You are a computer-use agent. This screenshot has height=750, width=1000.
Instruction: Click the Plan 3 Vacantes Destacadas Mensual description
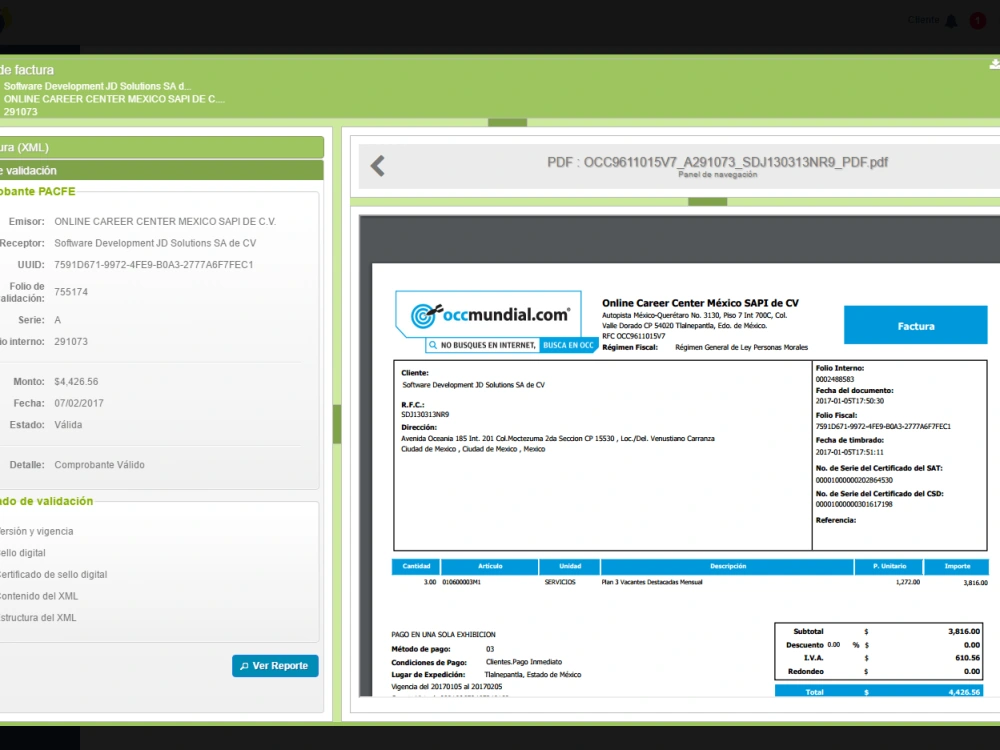(652, 582)
